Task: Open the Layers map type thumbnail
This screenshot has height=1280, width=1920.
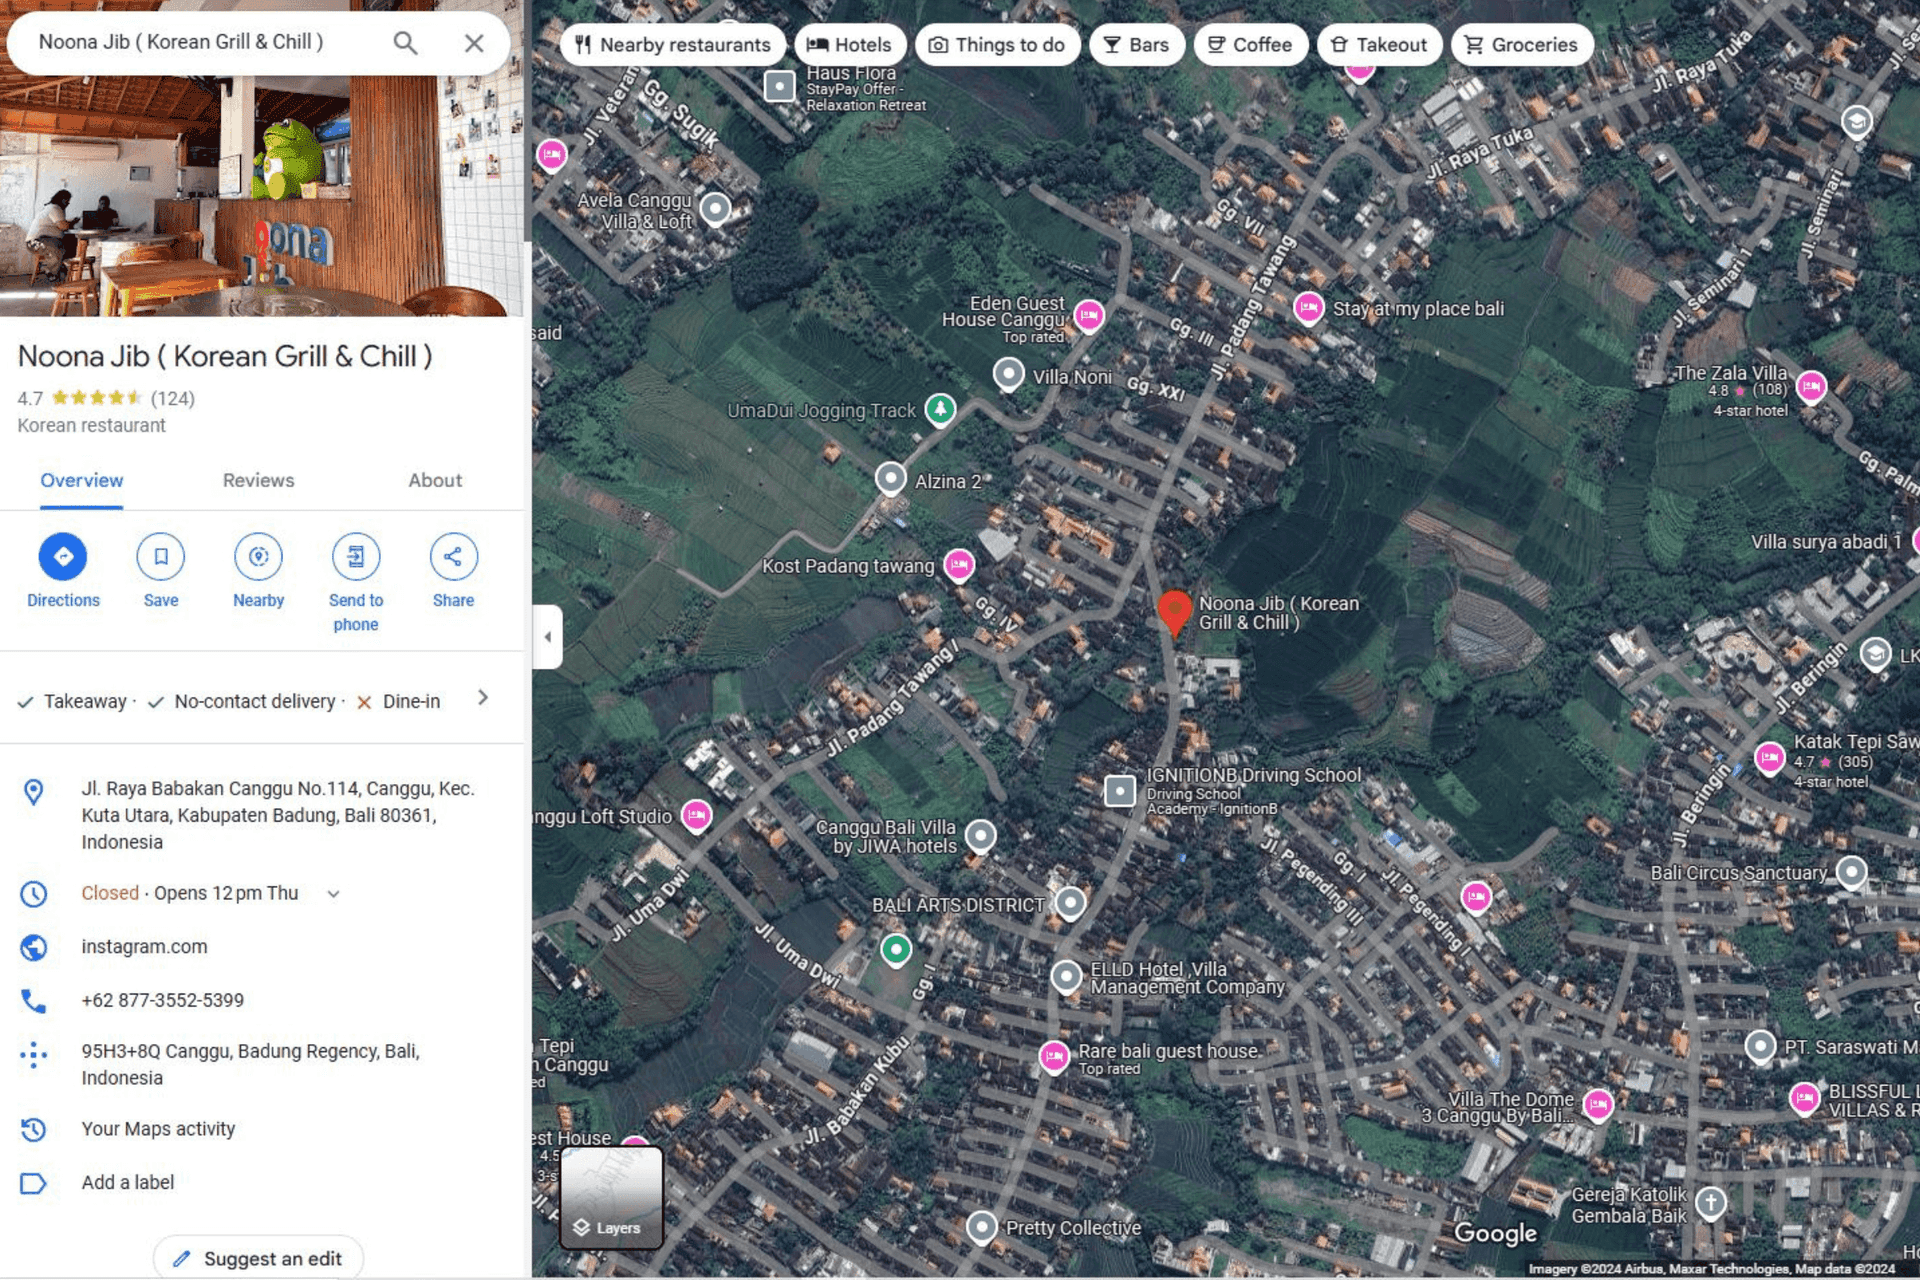Action: (x=611, y=1197)
